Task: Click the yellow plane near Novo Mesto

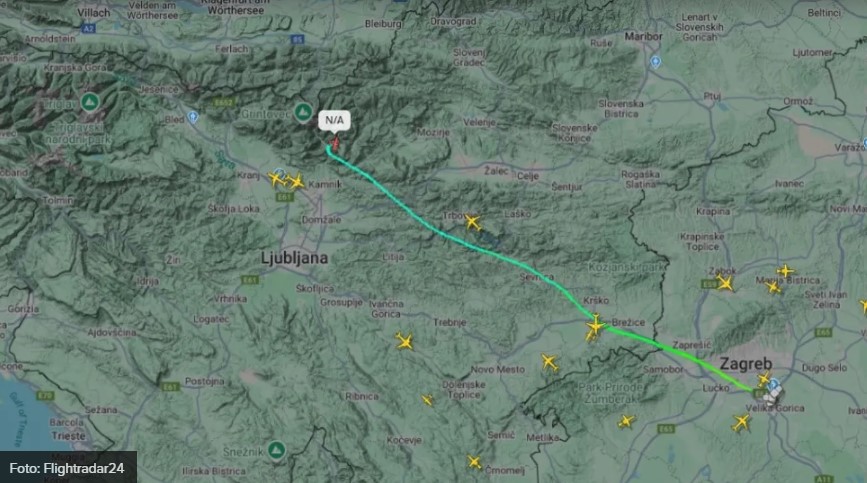Action: point(549,363)
